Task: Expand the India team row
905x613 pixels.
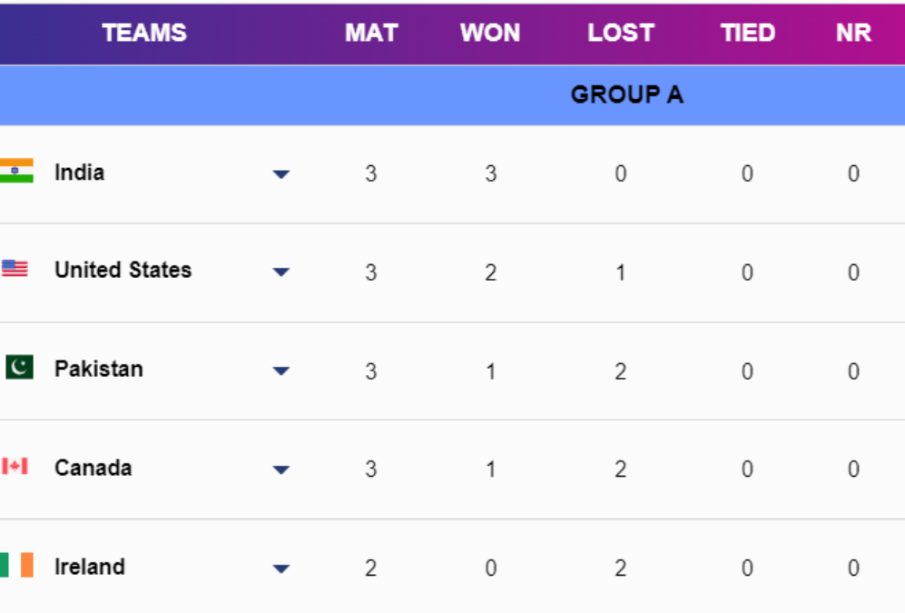Action: coord(281,174)
